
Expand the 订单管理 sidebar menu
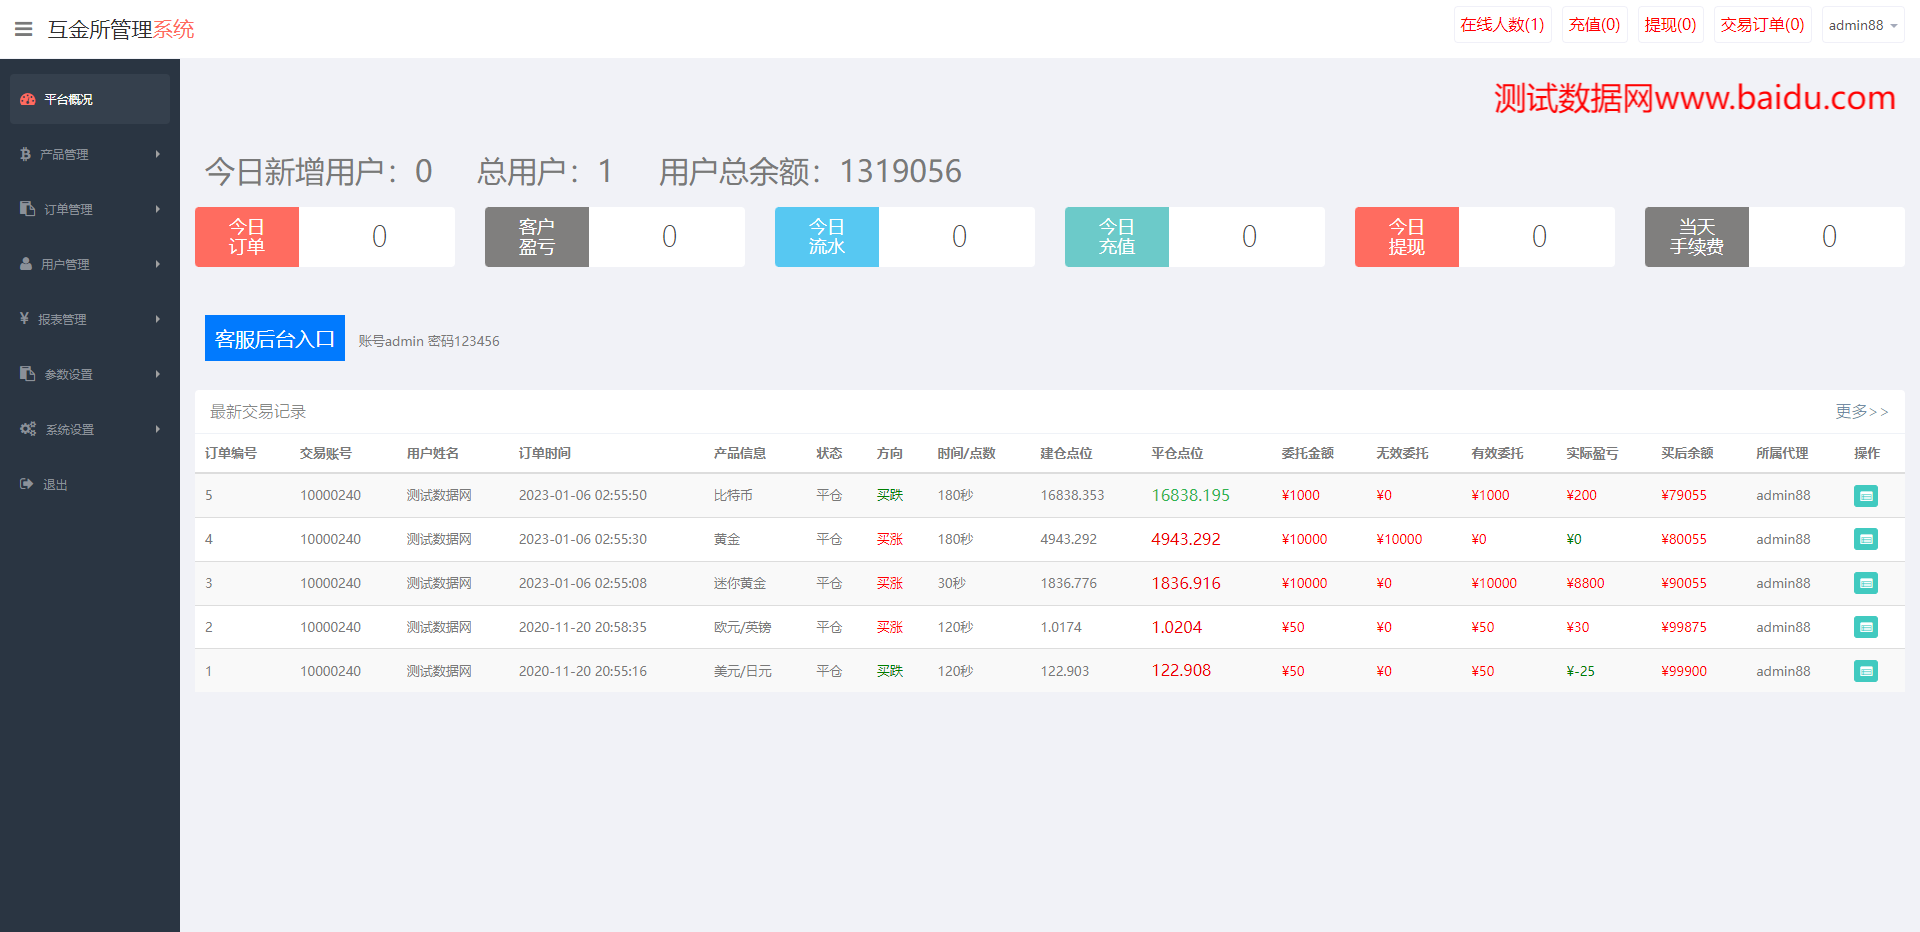coord(90,209)
